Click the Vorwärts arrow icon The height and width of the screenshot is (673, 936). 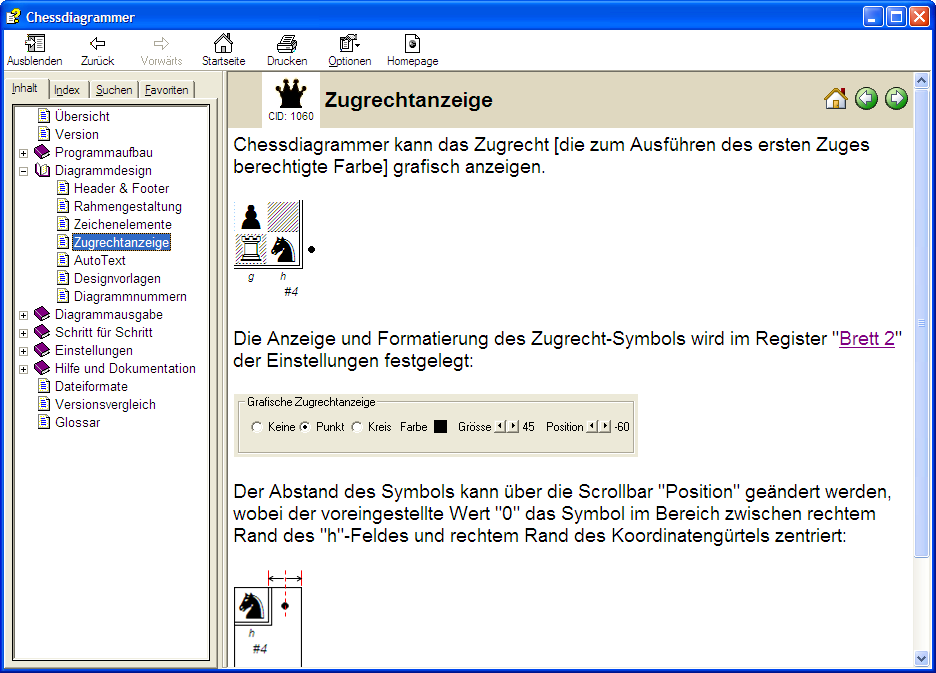(x=161, y=44)
